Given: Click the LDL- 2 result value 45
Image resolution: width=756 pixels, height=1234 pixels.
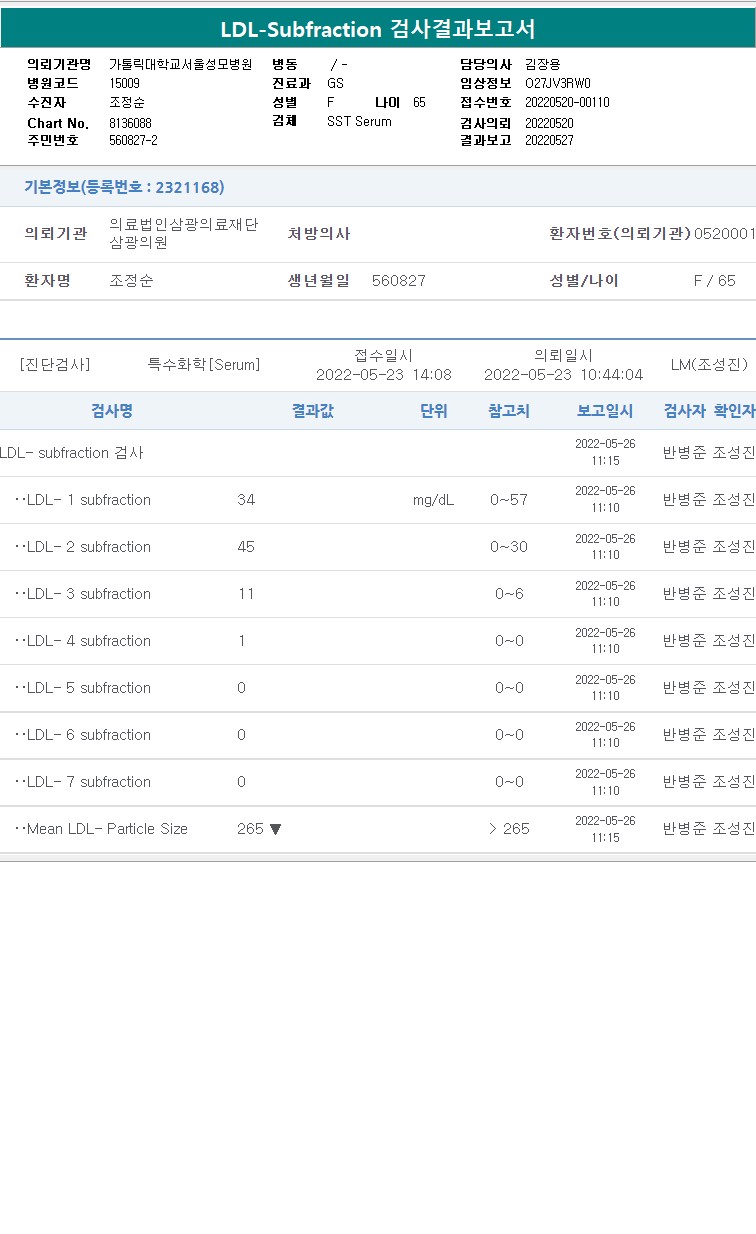Looking at the screenshot, I should [x=246, y=547].
